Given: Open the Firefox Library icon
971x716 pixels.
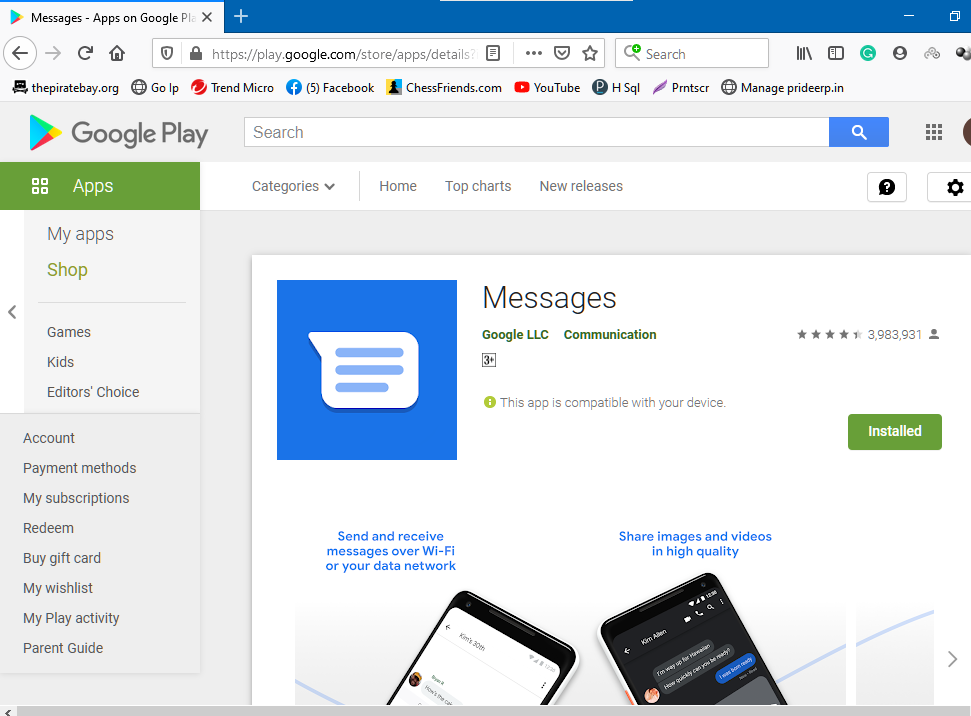Looking at the screenshot, I should pyautogui.click(x=804, y=53).
